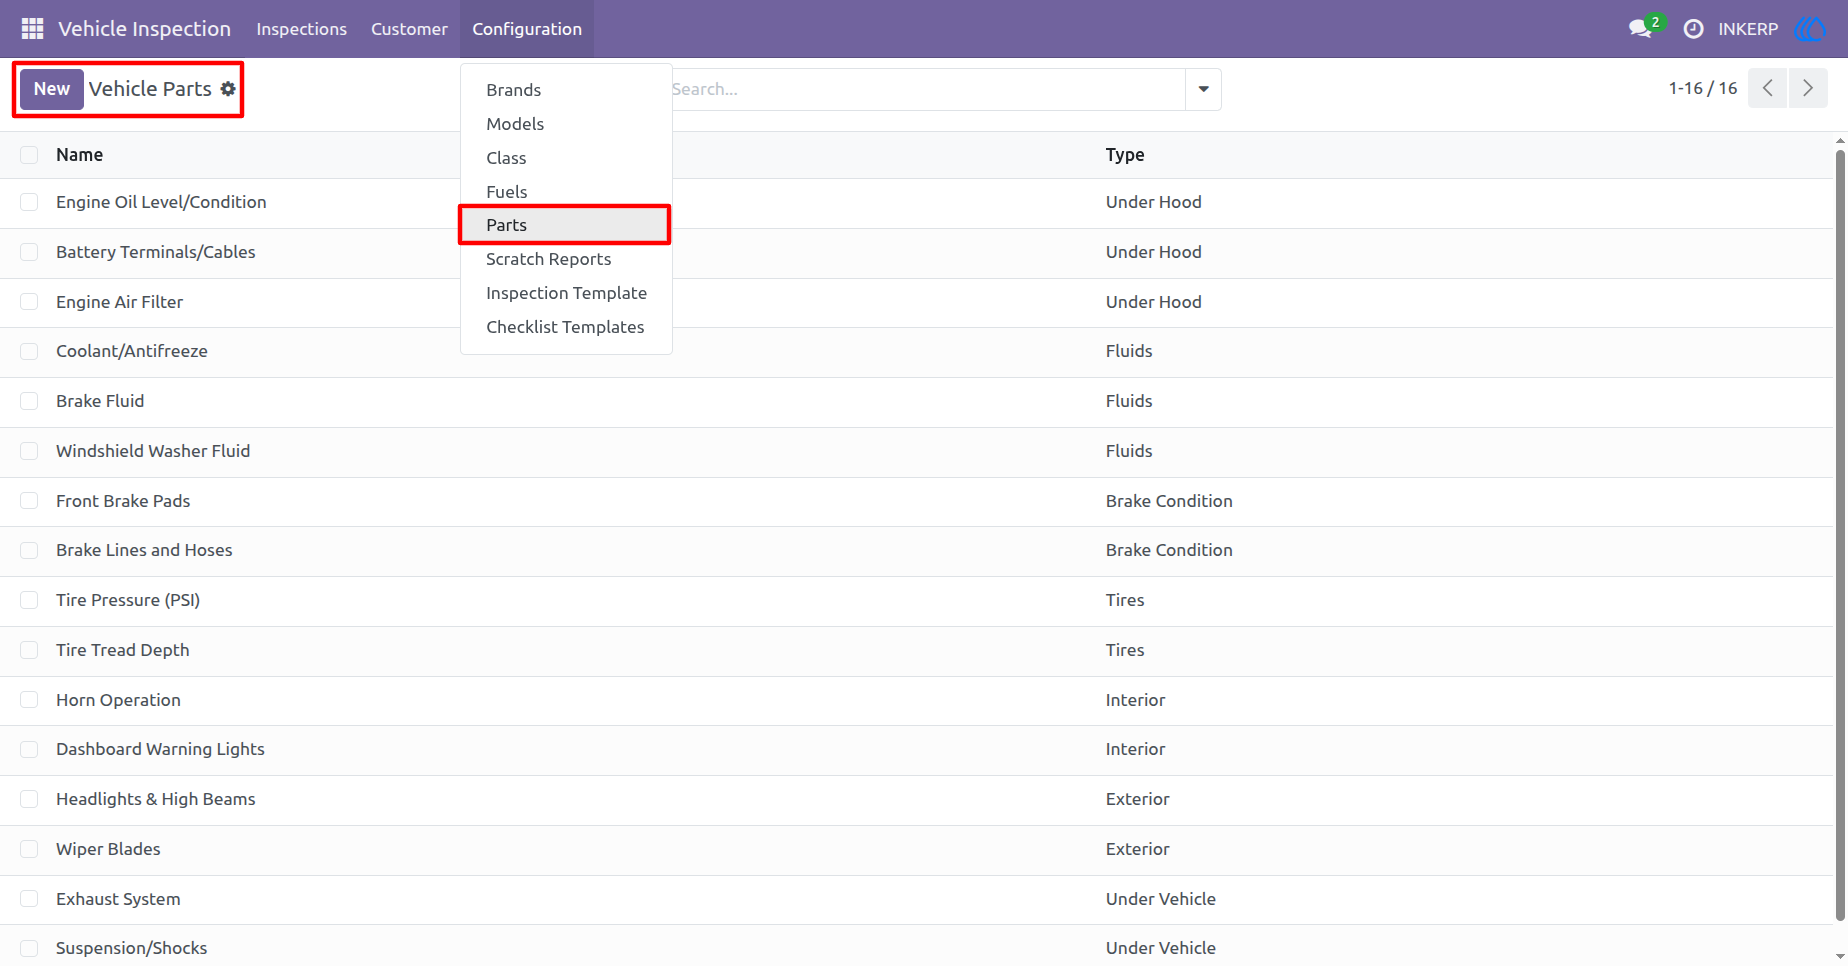Sort by the Name column header

tap(79, 155)
